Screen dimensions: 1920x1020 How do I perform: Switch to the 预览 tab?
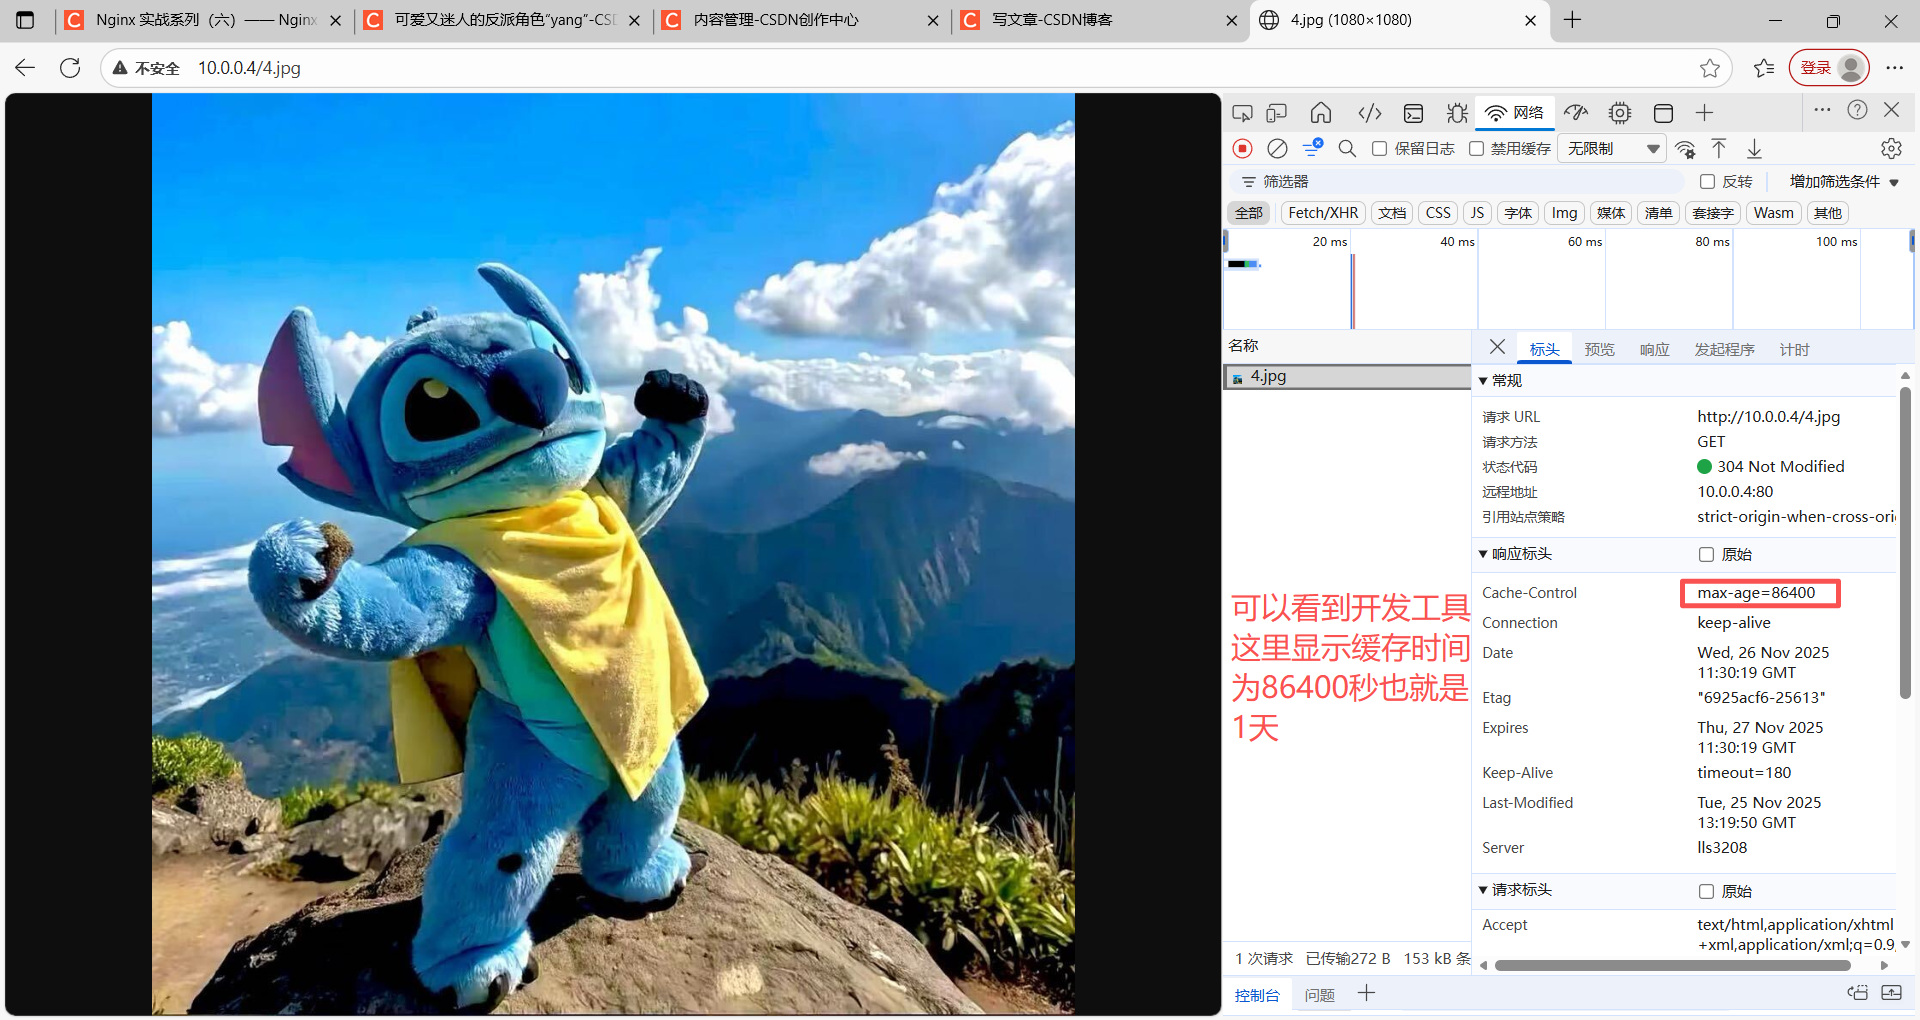click(x=1599, y=349)
